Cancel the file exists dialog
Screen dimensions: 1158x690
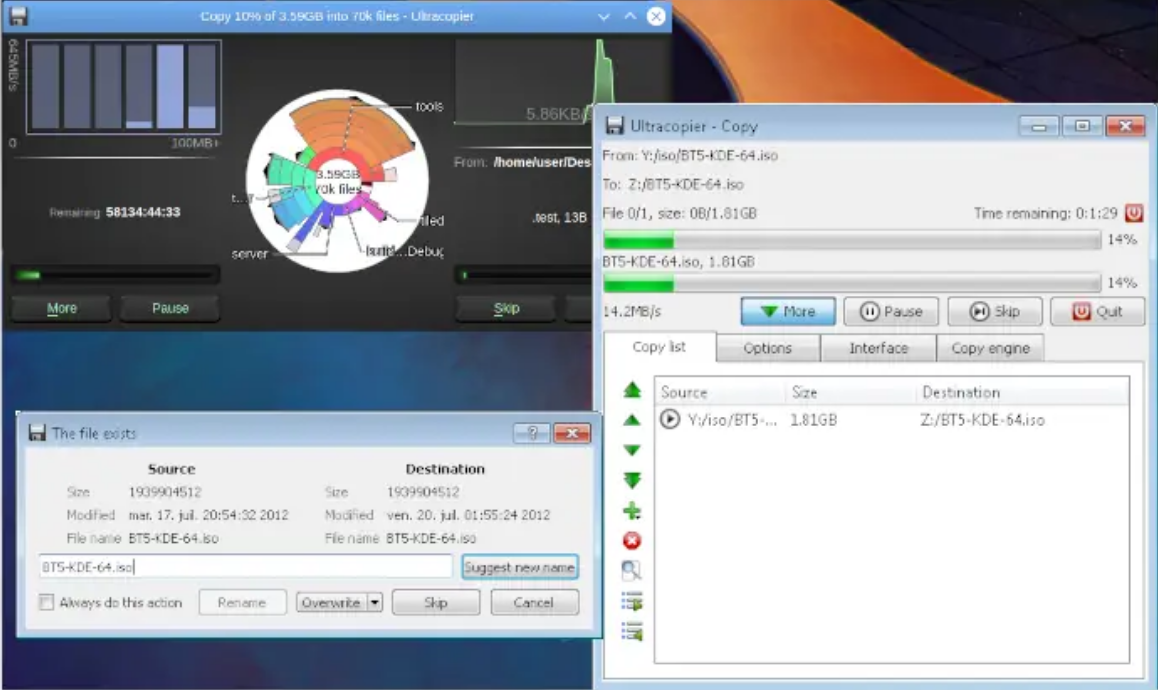535,602
